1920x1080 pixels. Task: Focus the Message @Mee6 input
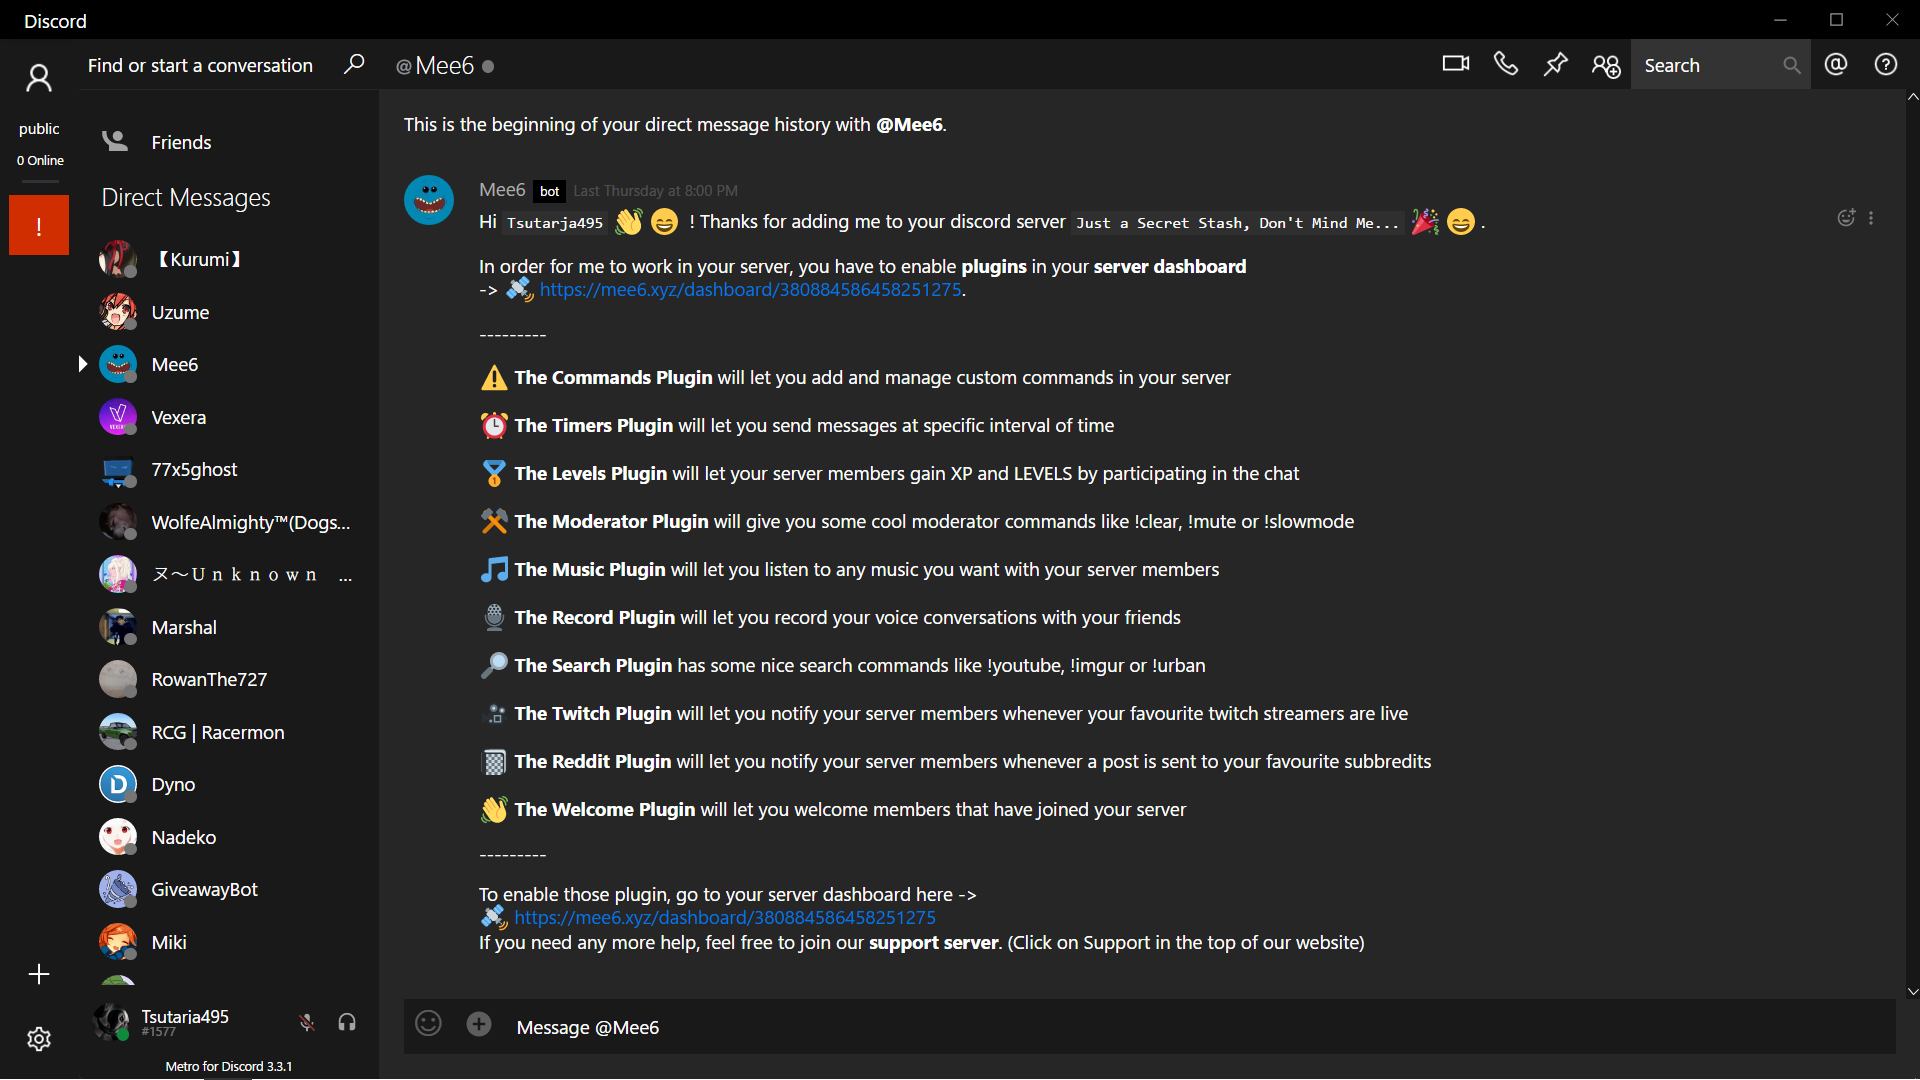click(x=1200, y=1027)
